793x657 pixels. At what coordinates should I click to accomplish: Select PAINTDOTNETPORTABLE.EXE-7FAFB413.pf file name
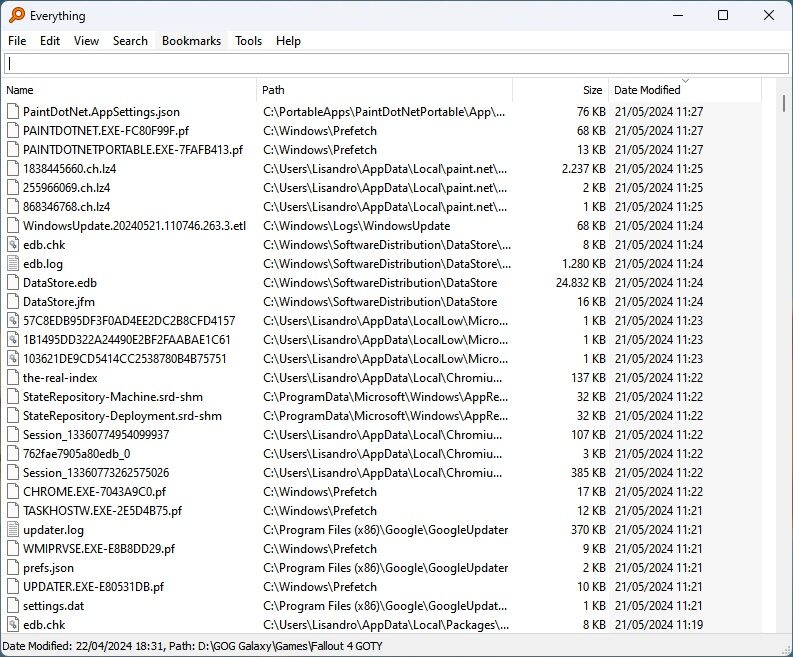pos(133,150)
